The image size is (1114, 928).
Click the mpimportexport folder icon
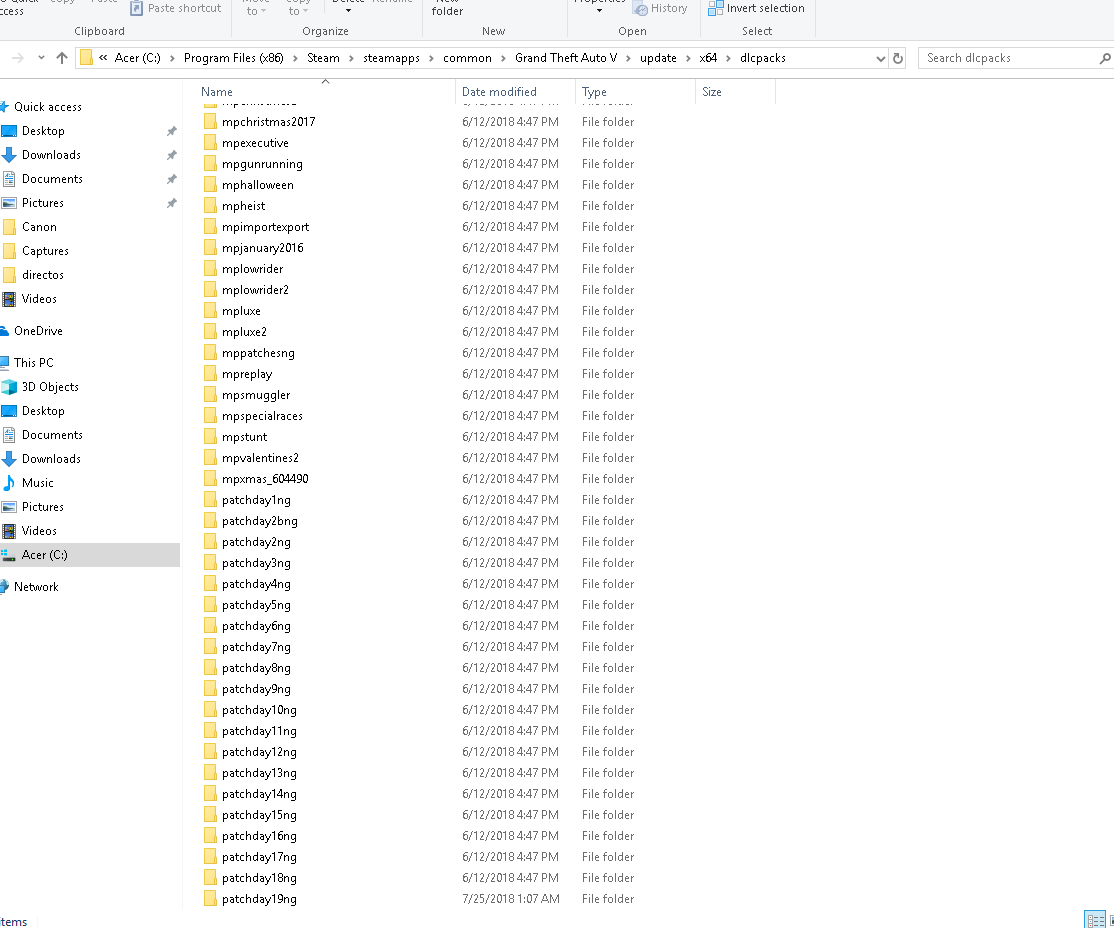coord(210,227)
